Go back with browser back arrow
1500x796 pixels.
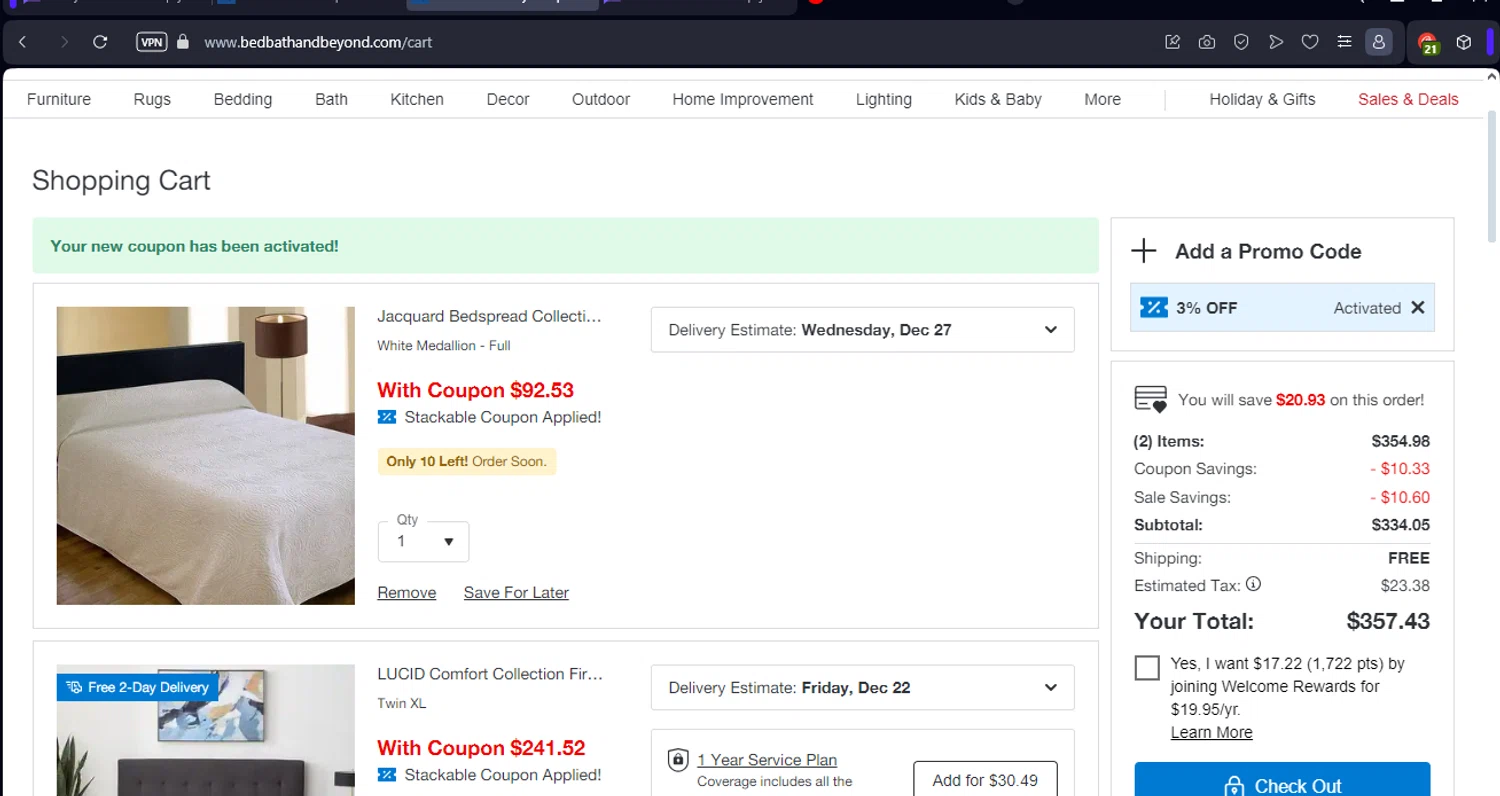click(x=23, y=42)
